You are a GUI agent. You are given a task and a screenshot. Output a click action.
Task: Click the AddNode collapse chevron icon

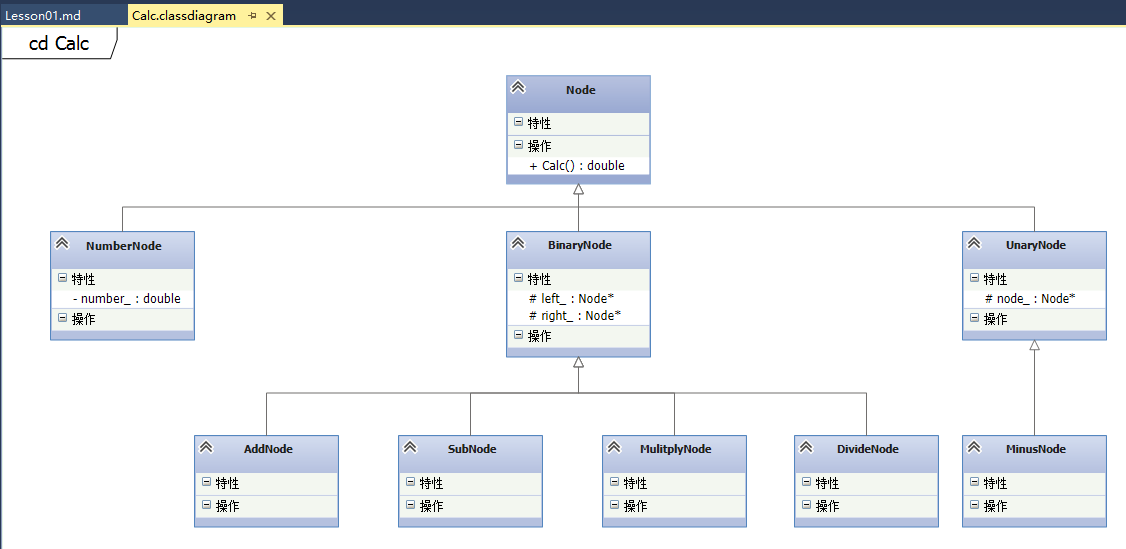(206, 447)
